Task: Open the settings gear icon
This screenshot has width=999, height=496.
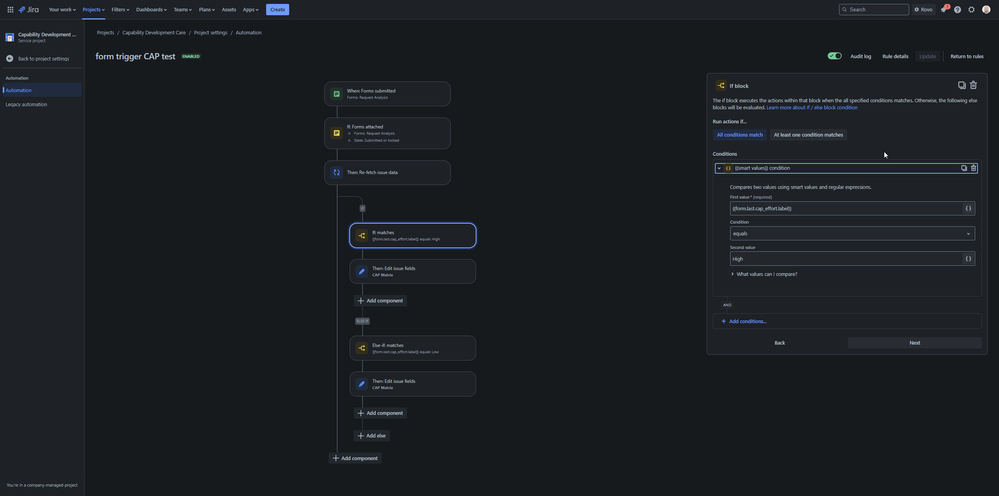Action: click(x=972, y=10)
